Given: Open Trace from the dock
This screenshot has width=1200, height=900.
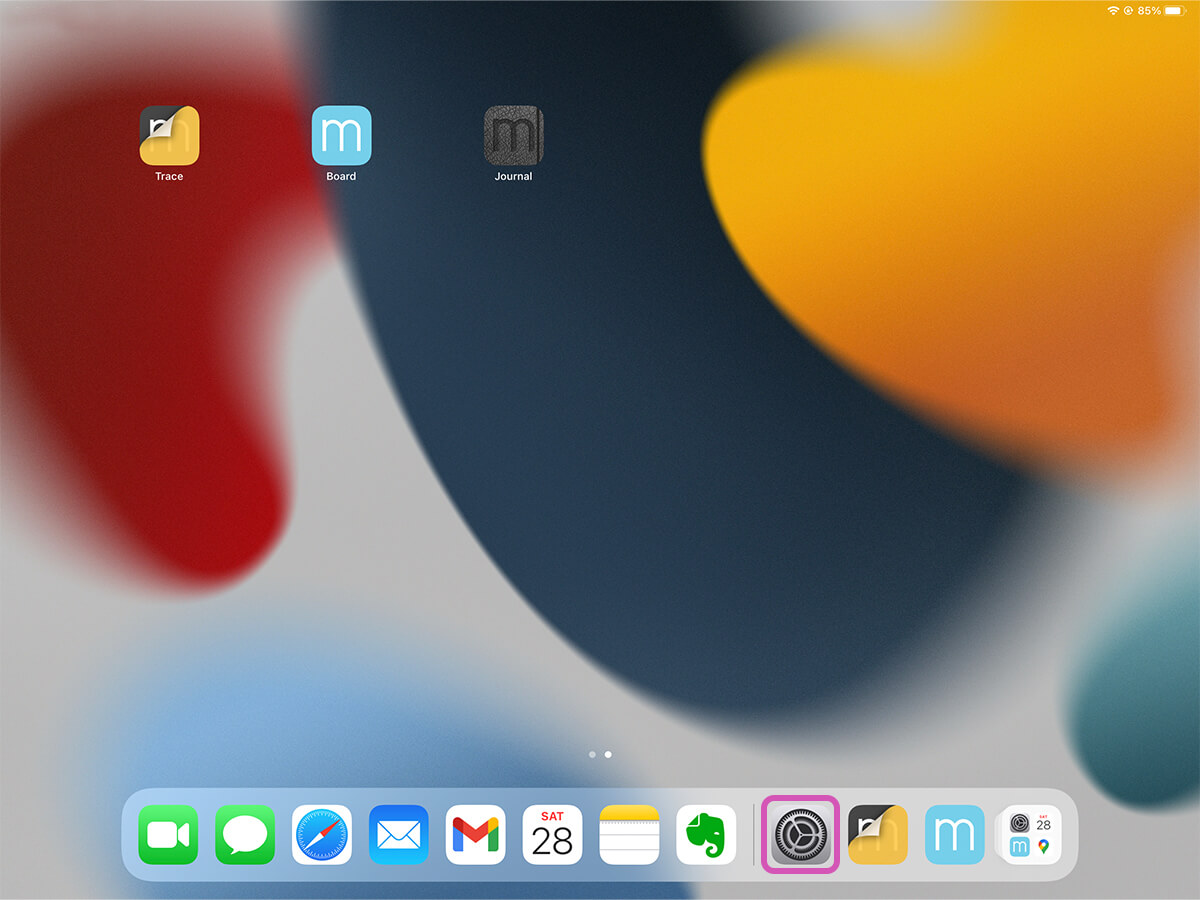Looking at the screenshot, I should coord(876,833).
